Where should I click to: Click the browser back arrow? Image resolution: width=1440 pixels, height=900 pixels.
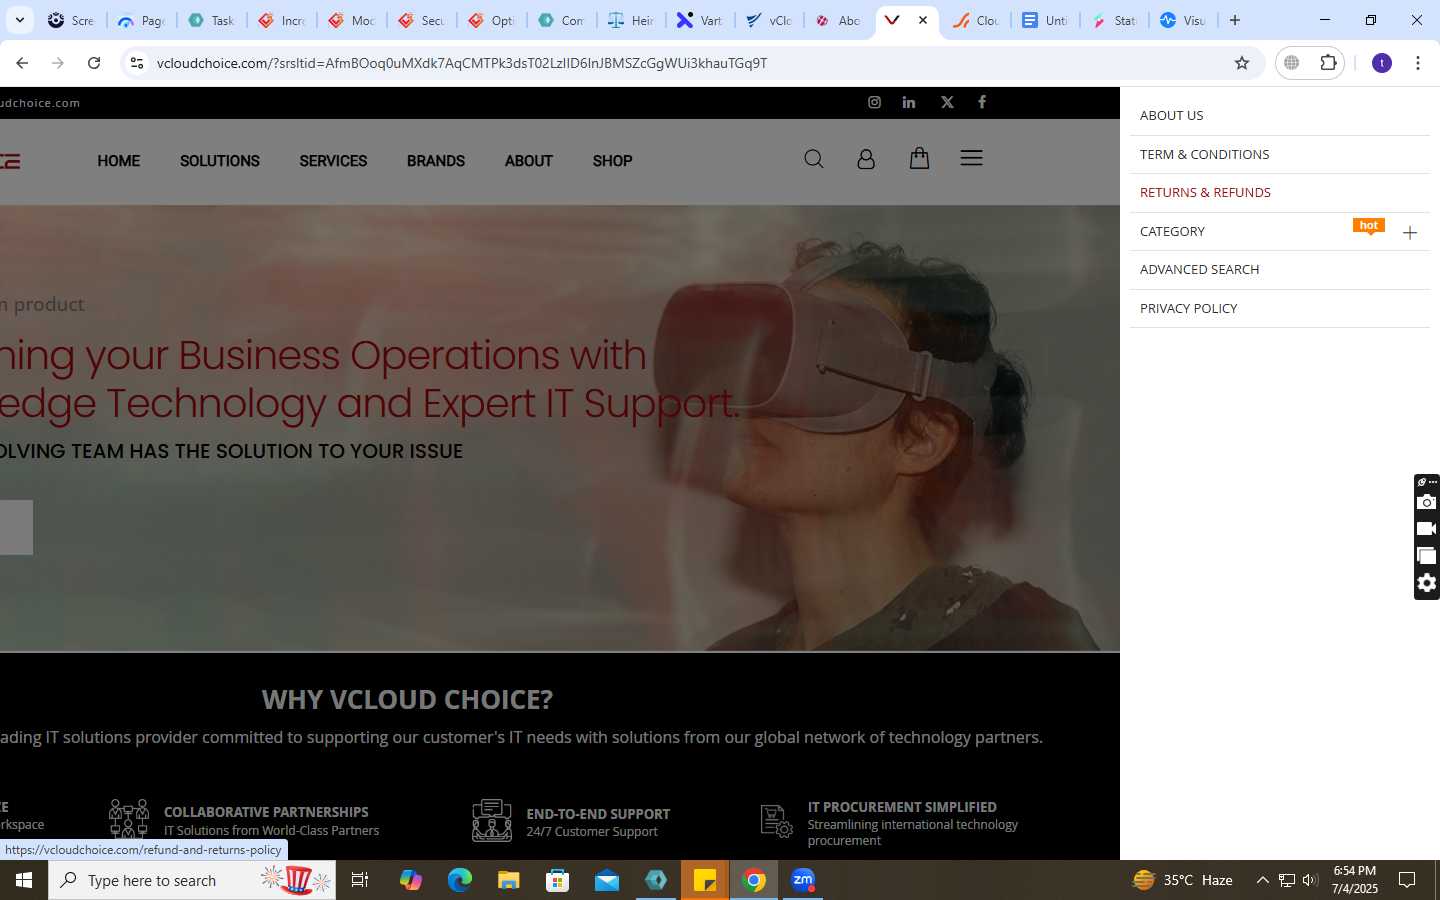[22, 63]
